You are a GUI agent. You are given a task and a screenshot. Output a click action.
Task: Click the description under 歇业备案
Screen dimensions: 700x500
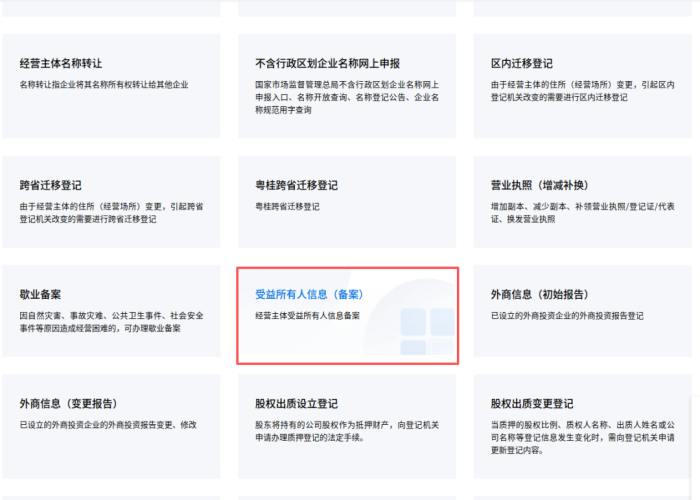pos(111,322)
